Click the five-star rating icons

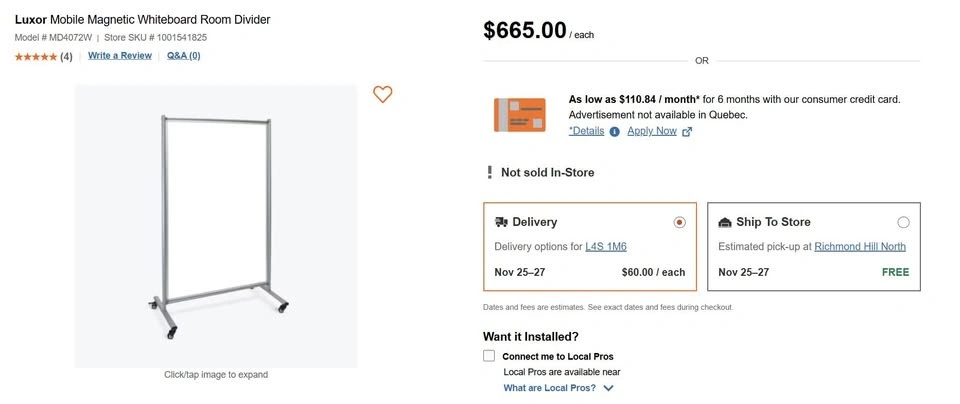click(x=36, y=56)
